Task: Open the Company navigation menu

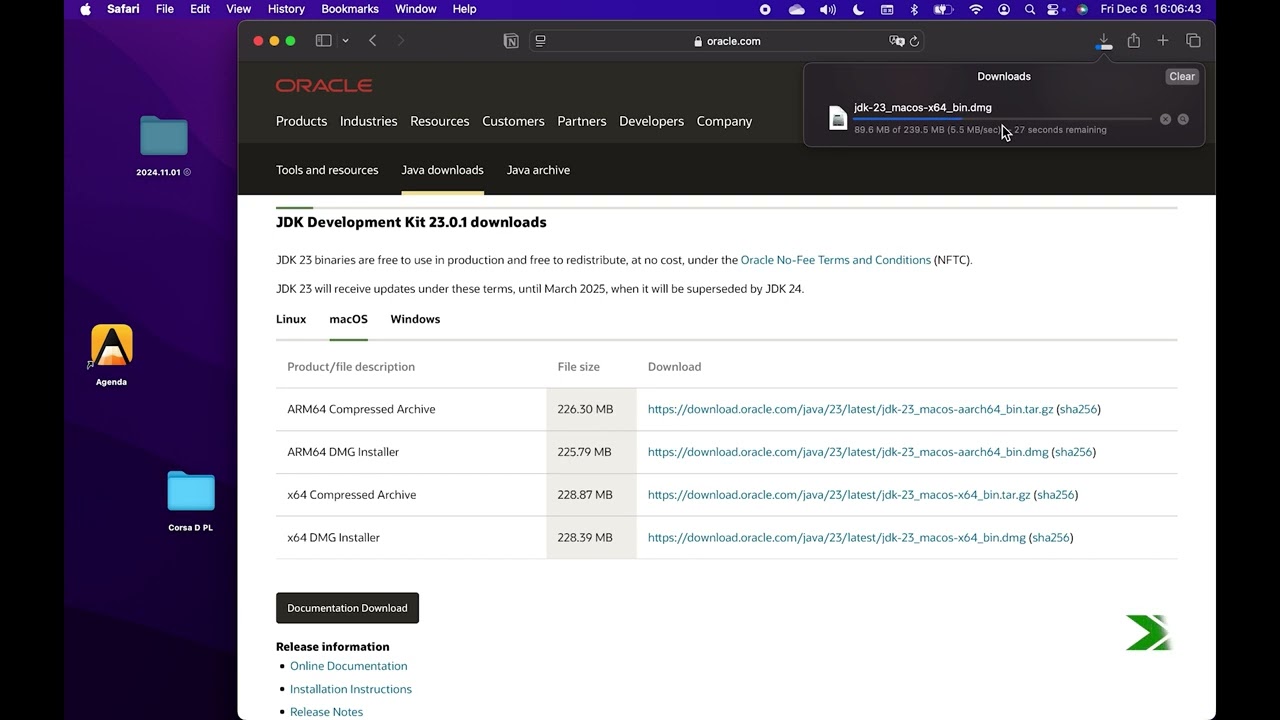Action: [x=724, y=121]
